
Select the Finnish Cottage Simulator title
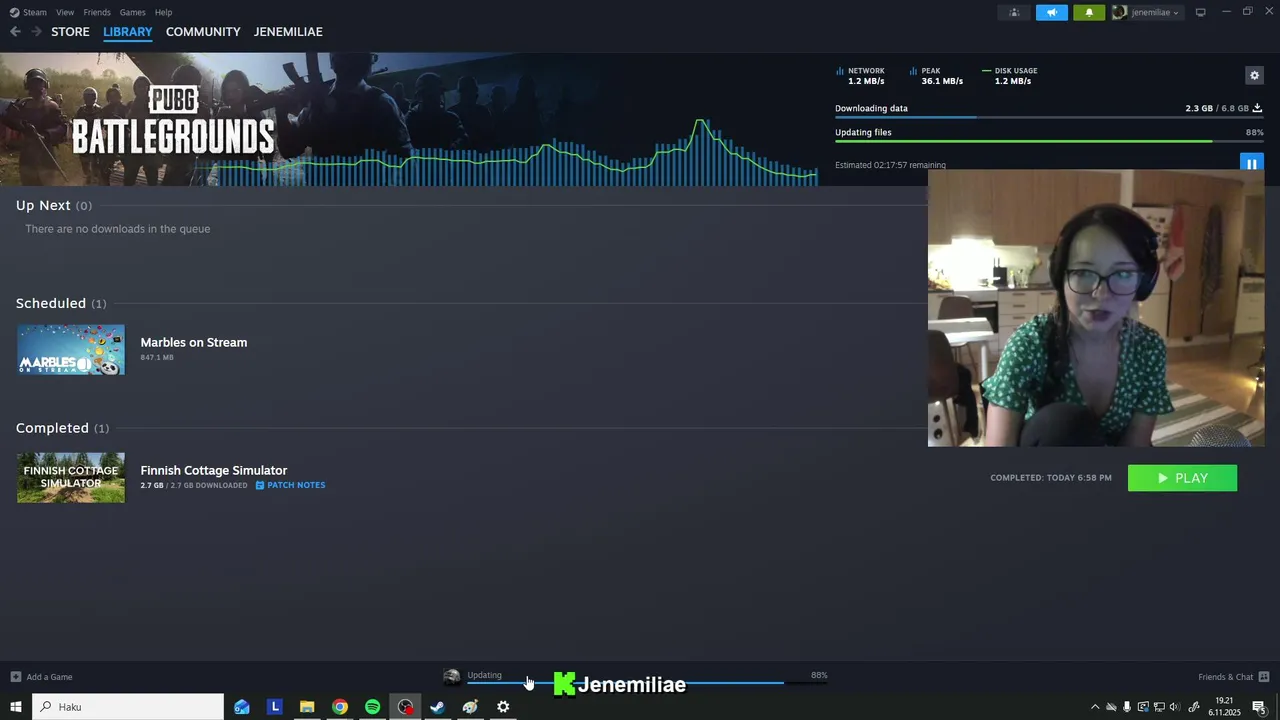coord(213,470)
